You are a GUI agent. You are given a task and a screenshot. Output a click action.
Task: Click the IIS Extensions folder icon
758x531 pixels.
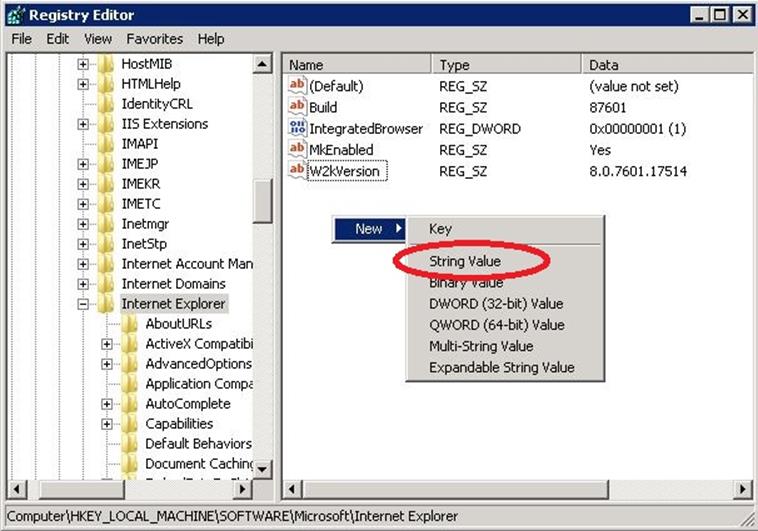(106, 124)
